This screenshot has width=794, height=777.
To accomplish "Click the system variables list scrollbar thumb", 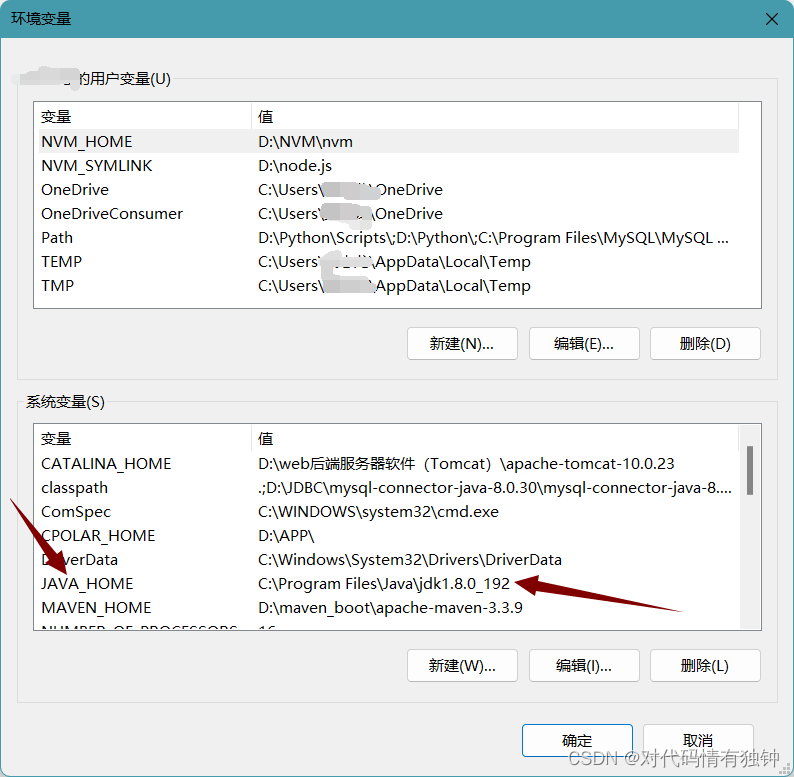I will tap(750, 470).
